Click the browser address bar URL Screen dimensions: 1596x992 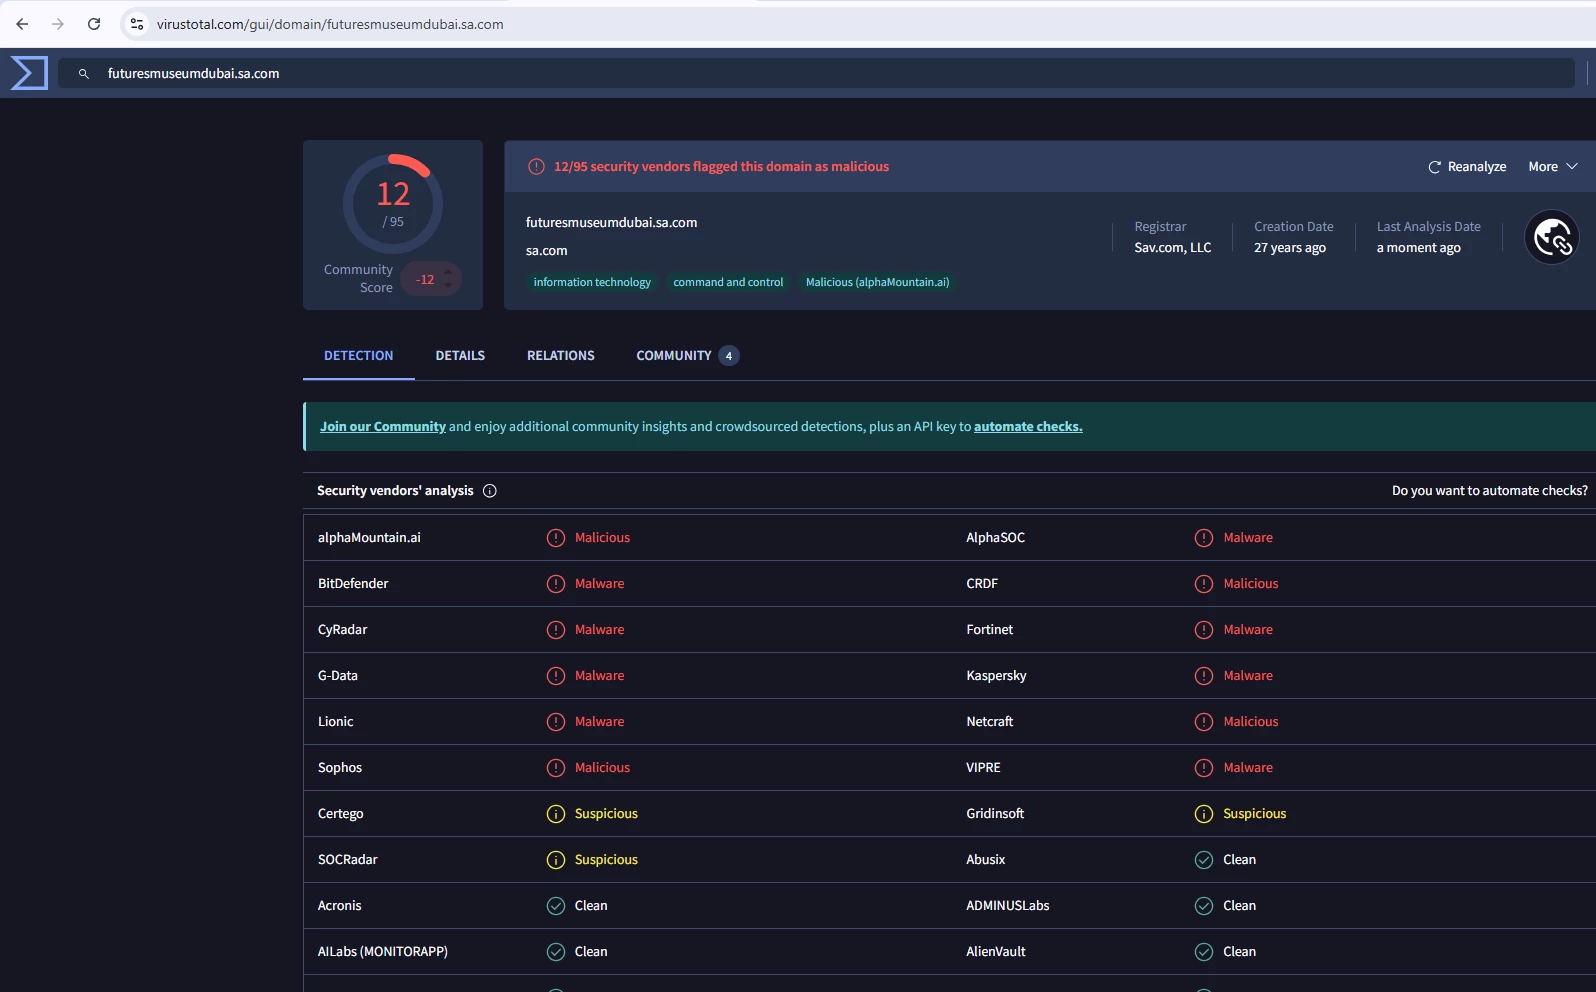pos(330,24)
